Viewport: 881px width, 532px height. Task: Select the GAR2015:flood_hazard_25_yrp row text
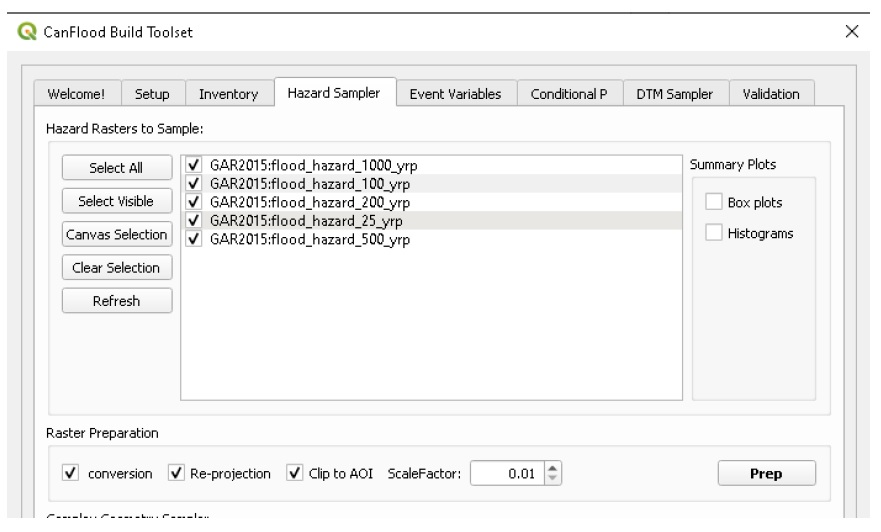pyautogui.click(x=306, y=221)
